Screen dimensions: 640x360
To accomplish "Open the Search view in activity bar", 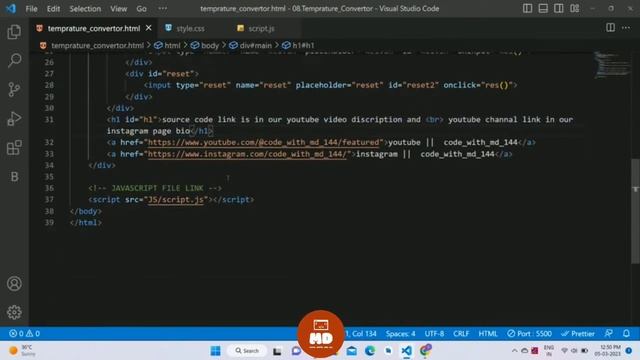I will pos(14,60).
